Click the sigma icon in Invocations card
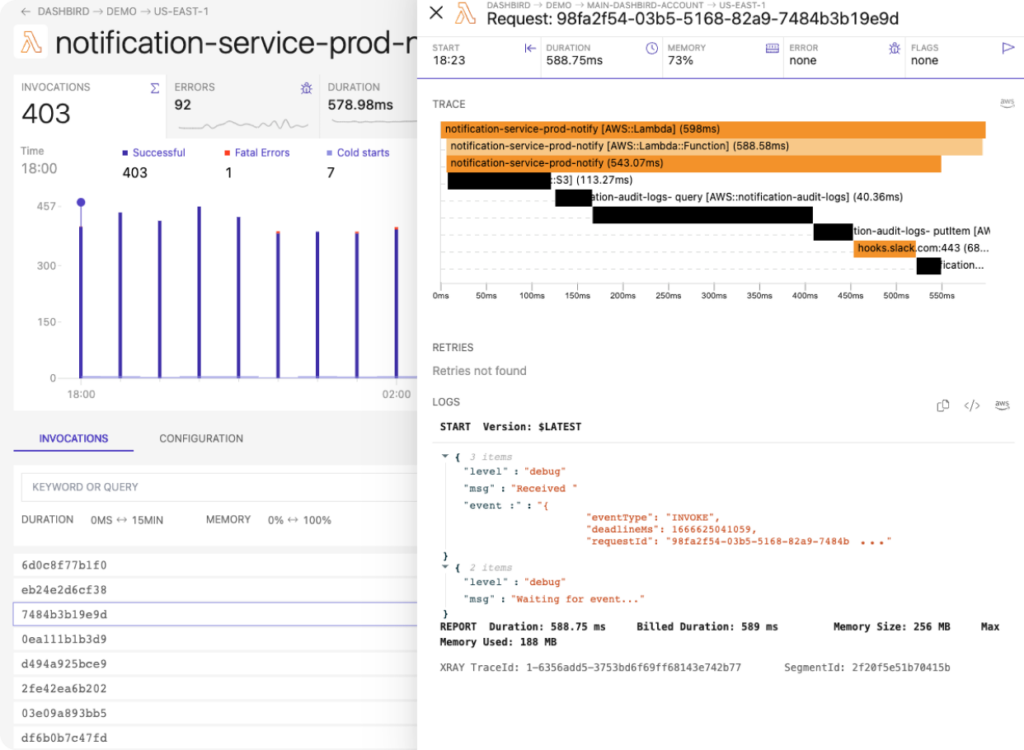The height and width of the screenshot is (750, 1024). [x=155, y=88]
